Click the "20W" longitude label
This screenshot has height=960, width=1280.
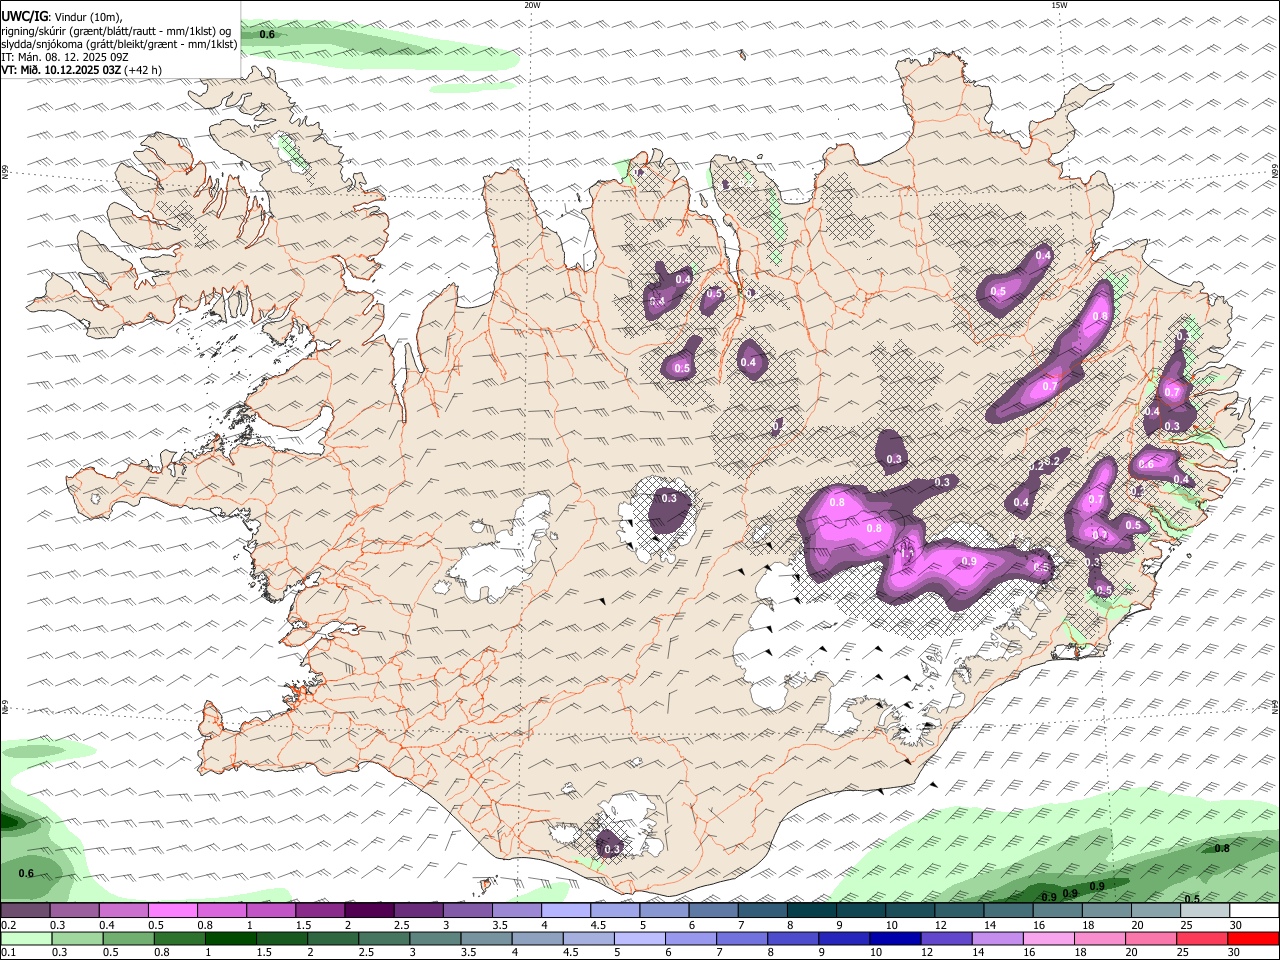pos(532,5)
